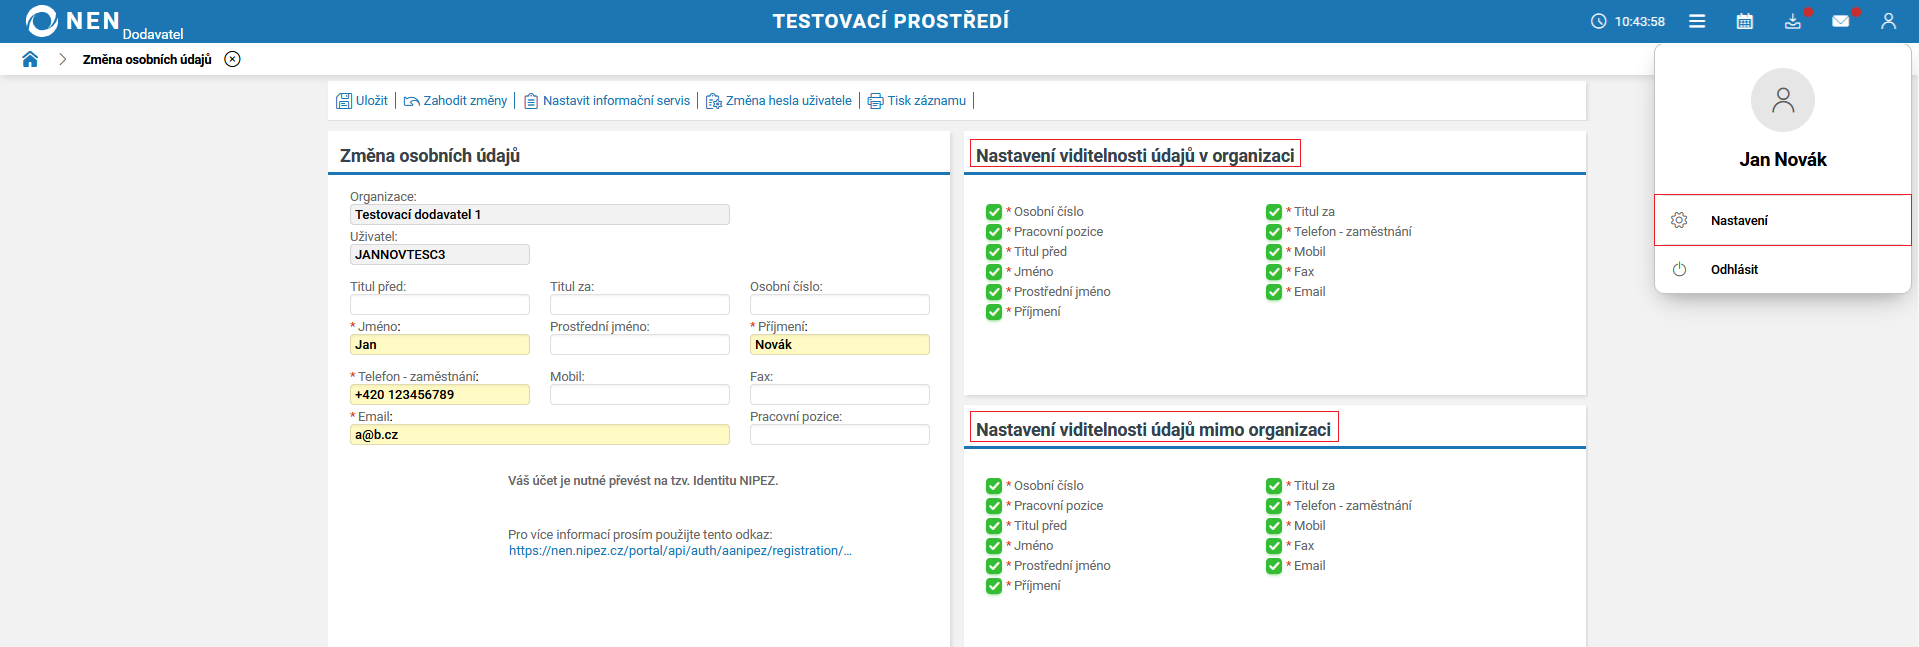Close the Změna osobních údajů breadcrumb tab

(x=232, y=59)
